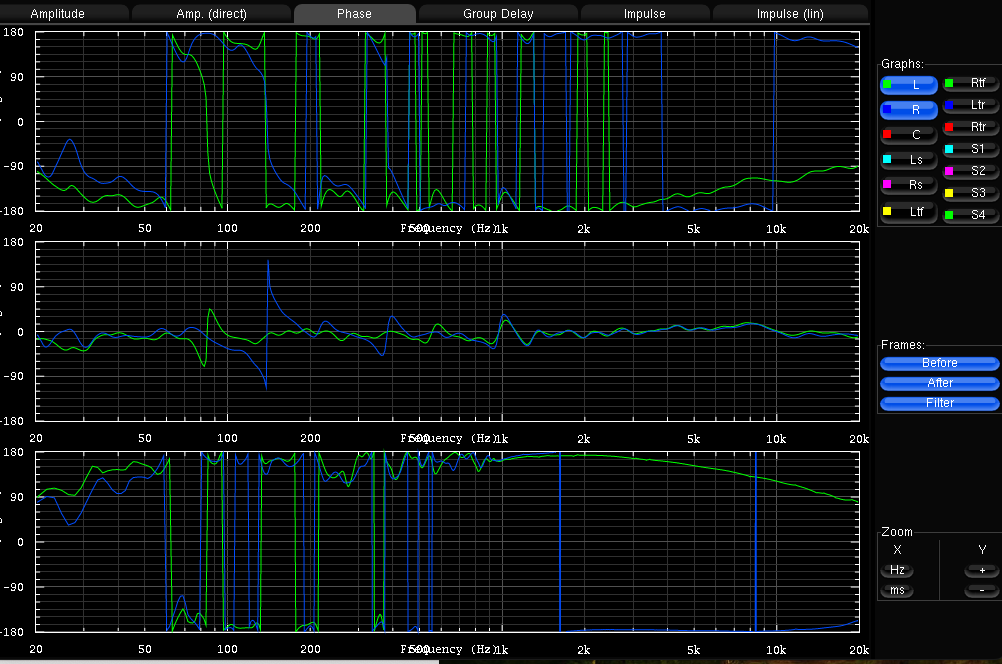Enable the Ltr channel graph
This screenshot has height=664, width=1002.
click(x=969, y=105)
